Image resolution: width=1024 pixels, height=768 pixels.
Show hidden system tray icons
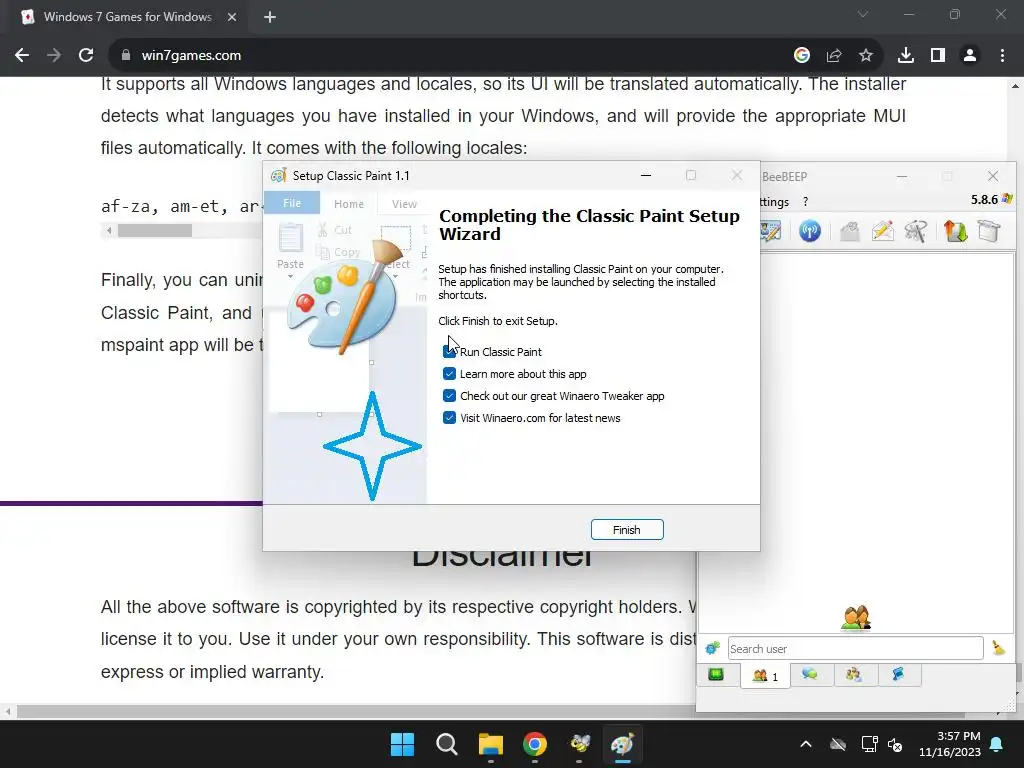pyautogui.click(x=806, y=744)
